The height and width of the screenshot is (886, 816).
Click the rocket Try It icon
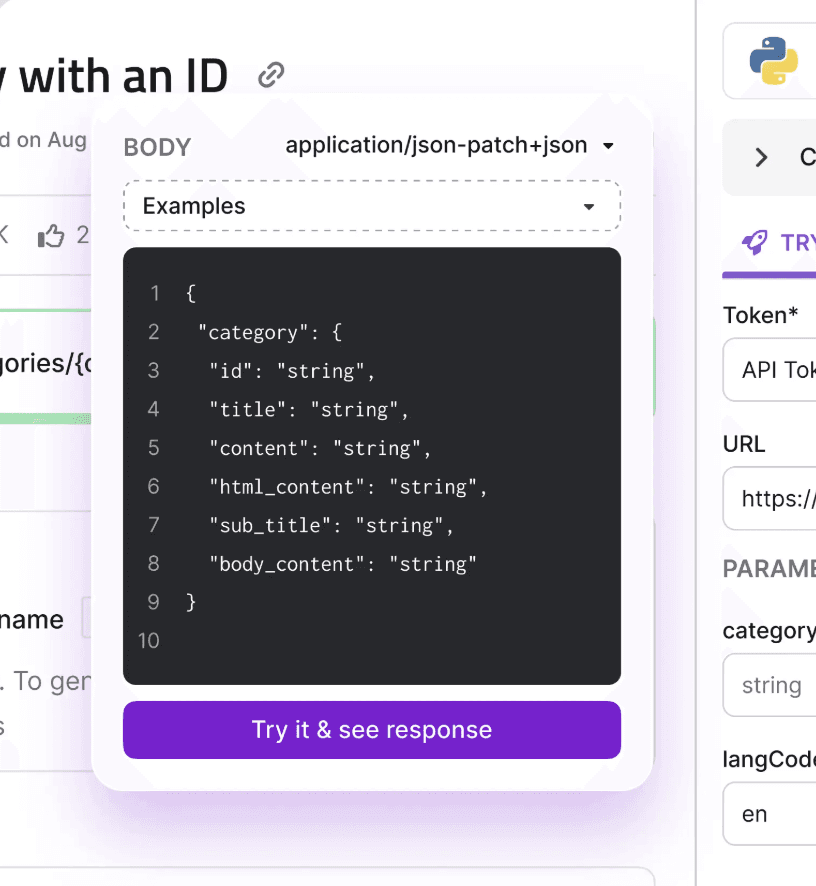(x=755, y=242)
